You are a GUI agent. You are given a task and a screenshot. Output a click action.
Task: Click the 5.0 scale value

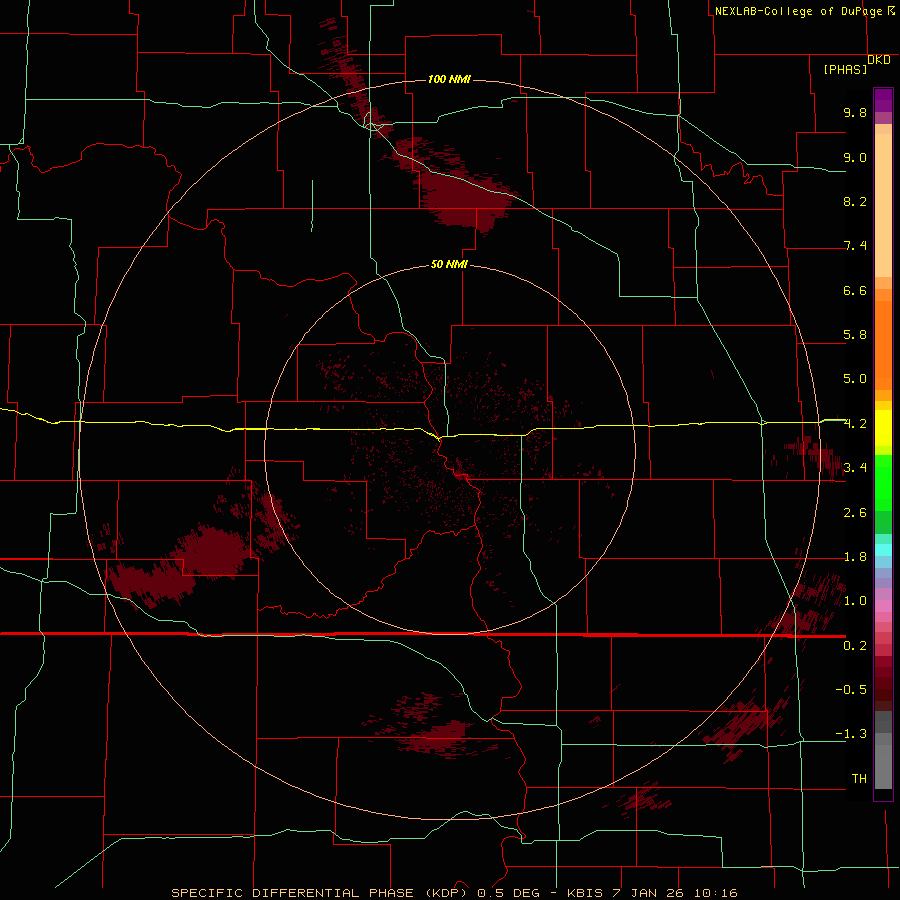855,379
